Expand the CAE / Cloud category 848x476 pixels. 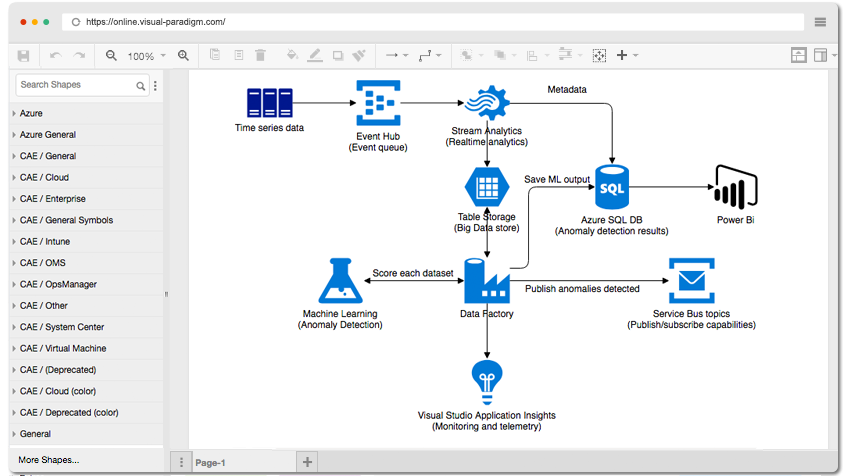click(87, 177)
